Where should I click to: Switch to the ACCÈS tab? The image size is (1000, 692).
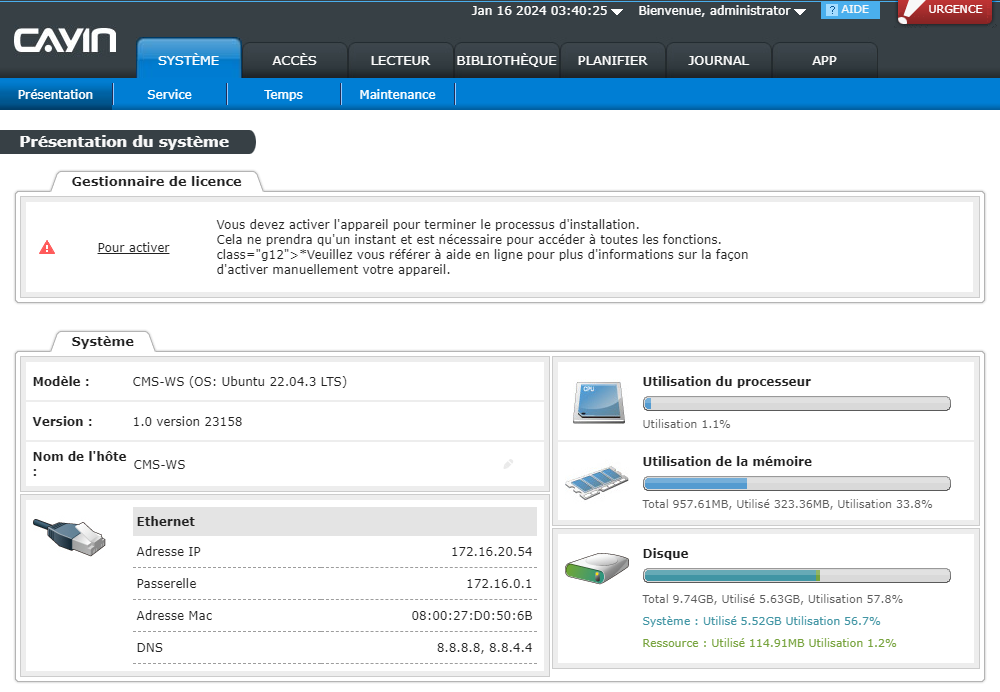click(294, 61)
